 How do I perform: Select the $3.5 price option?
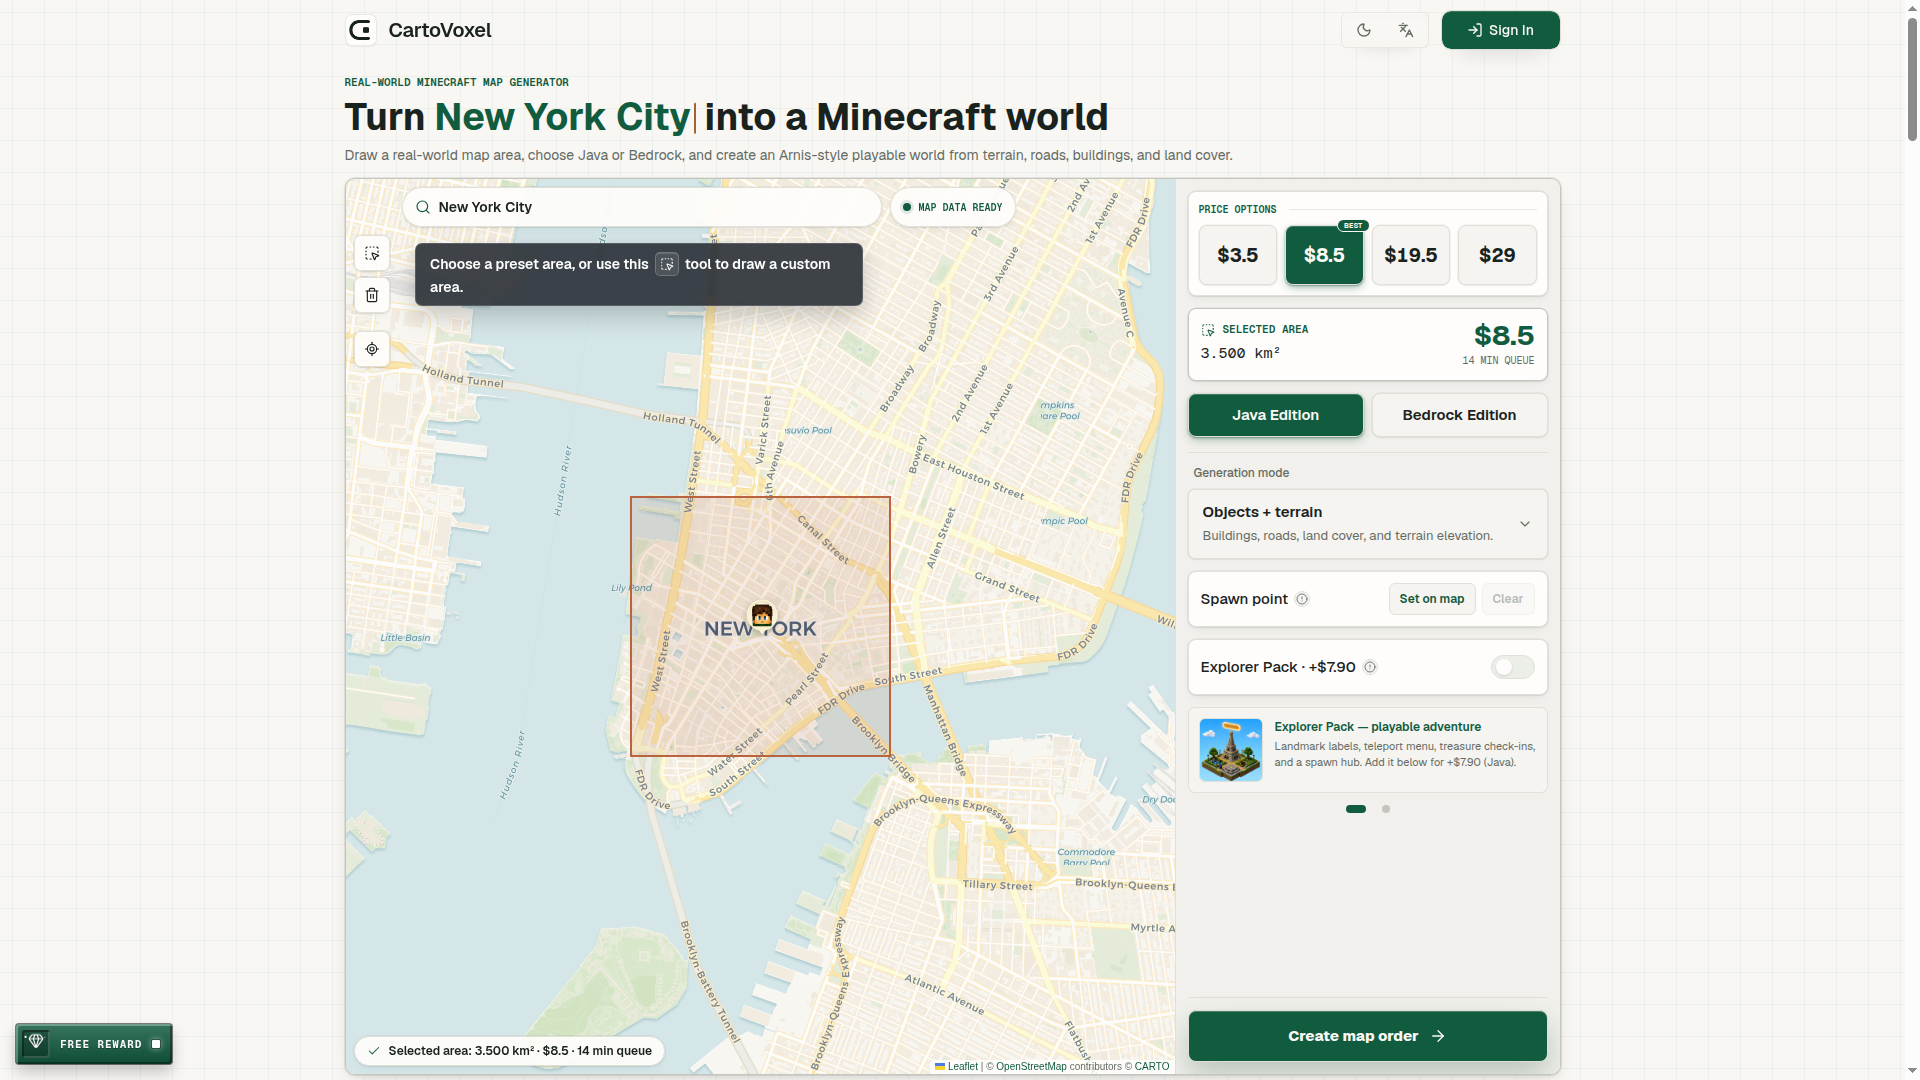[x=1238, y=255]
